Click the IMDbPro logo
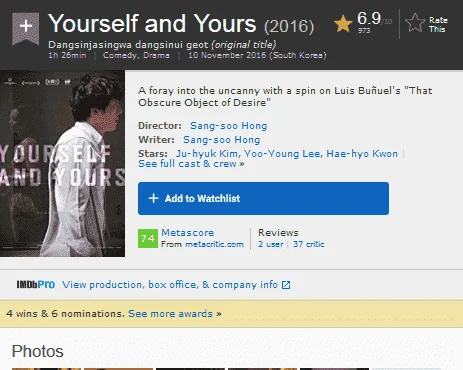Viewport: 463px width, 370px height. (x=36, y=284)
